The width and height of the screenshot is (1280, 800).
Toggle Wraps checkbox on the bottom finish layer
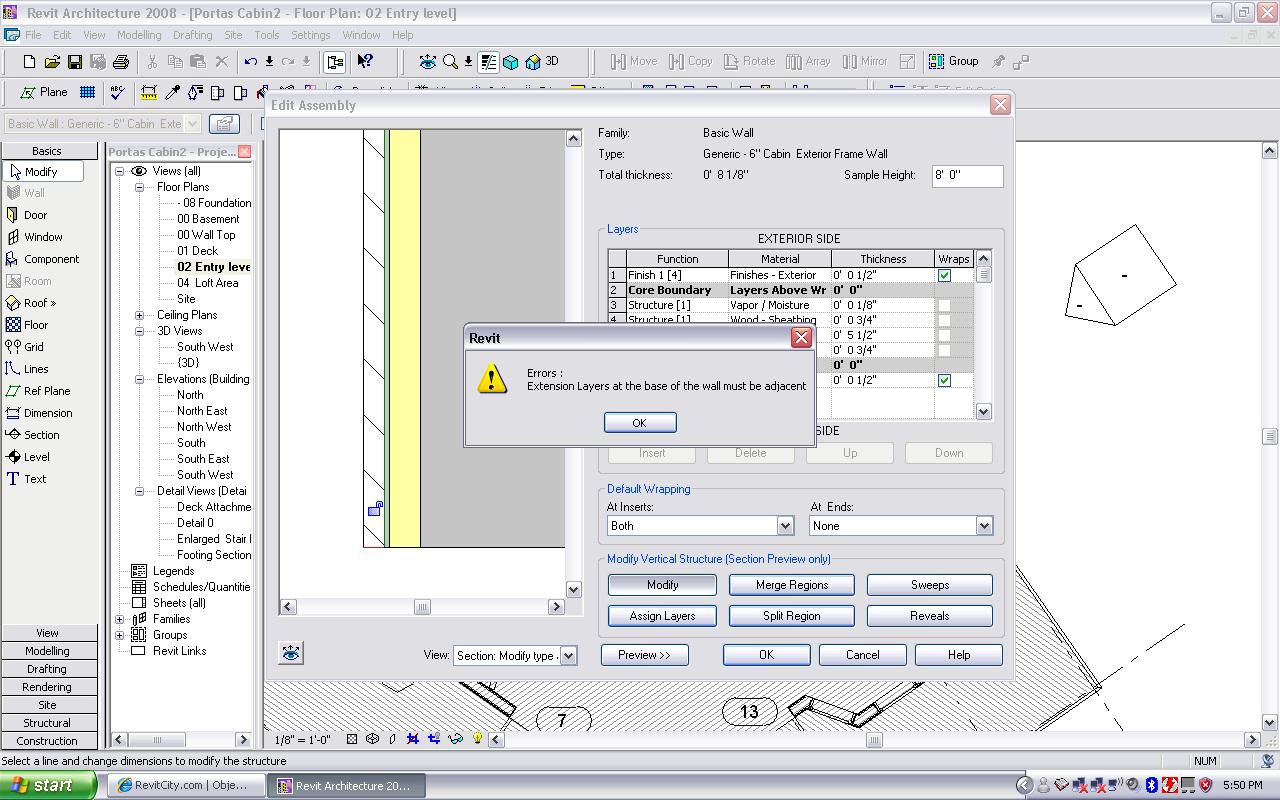tap(944, 380)
